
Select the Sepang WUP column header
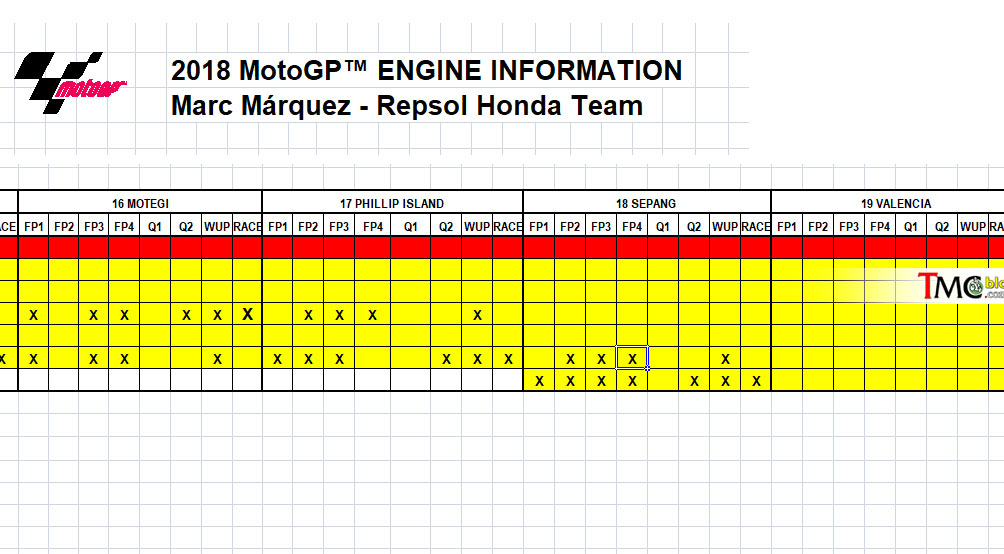click(725, 226)
